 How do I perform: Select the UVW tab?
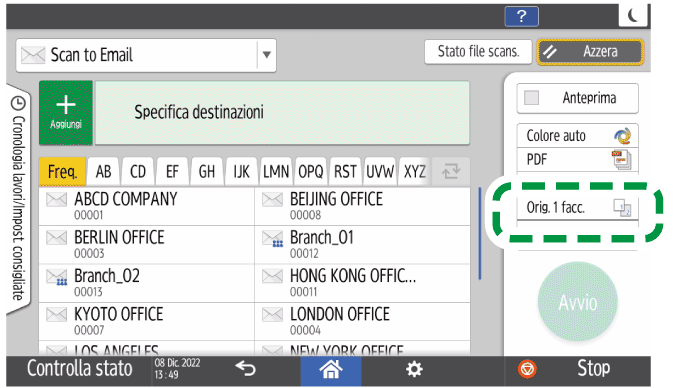380,172
